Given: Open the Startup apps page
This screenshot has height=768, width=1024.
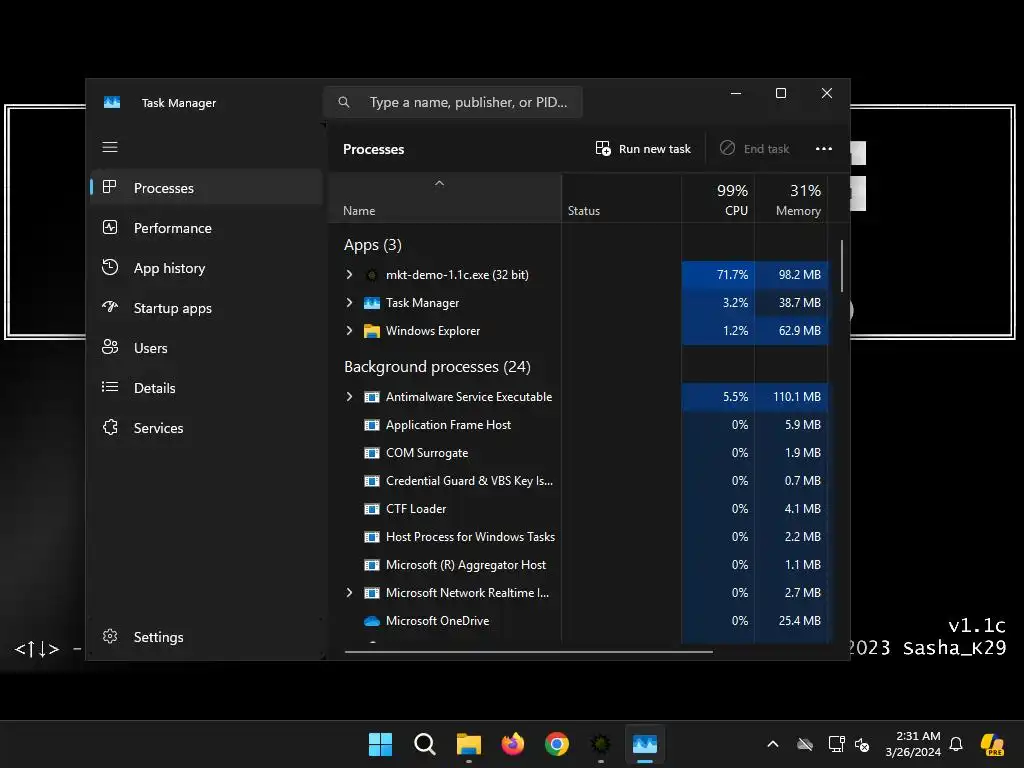Looking at the screenshot, I should coord(206,308).
